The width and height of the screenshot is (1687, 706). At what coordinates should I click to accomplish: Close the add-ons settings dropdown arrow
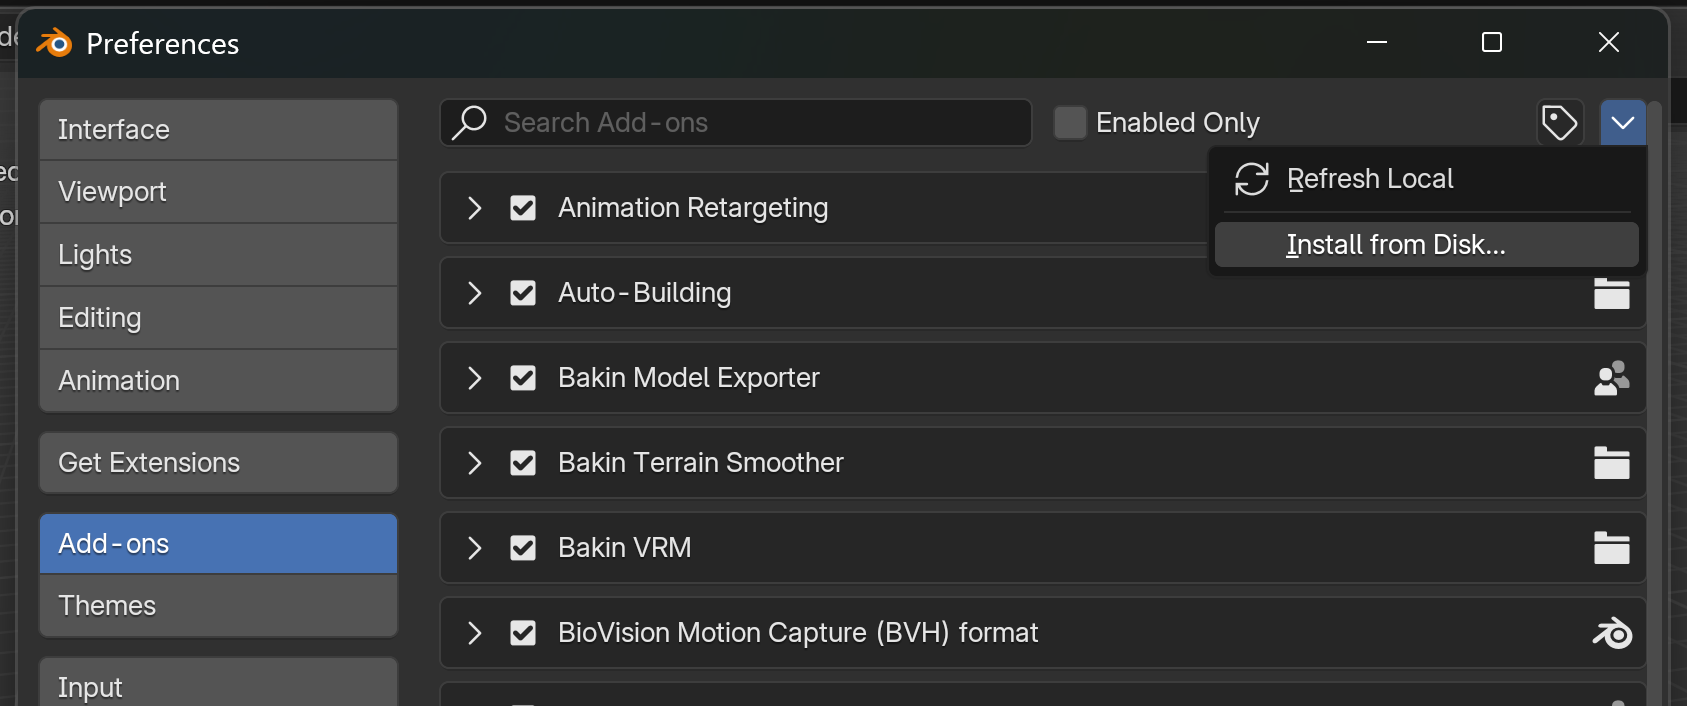point(1622,123)
